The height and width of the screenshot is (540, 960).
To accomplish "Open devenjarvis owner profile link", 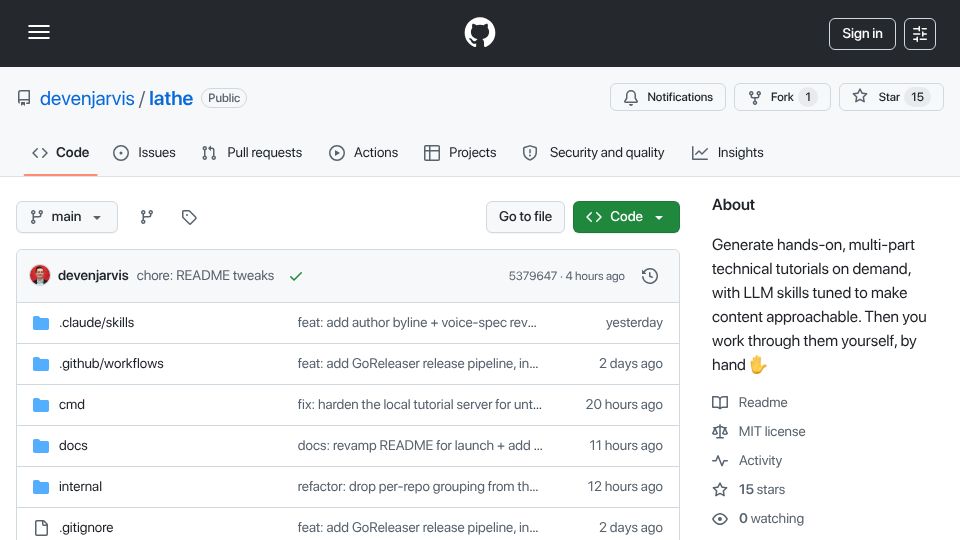I will pyautogui.click(x=87, y=99).
